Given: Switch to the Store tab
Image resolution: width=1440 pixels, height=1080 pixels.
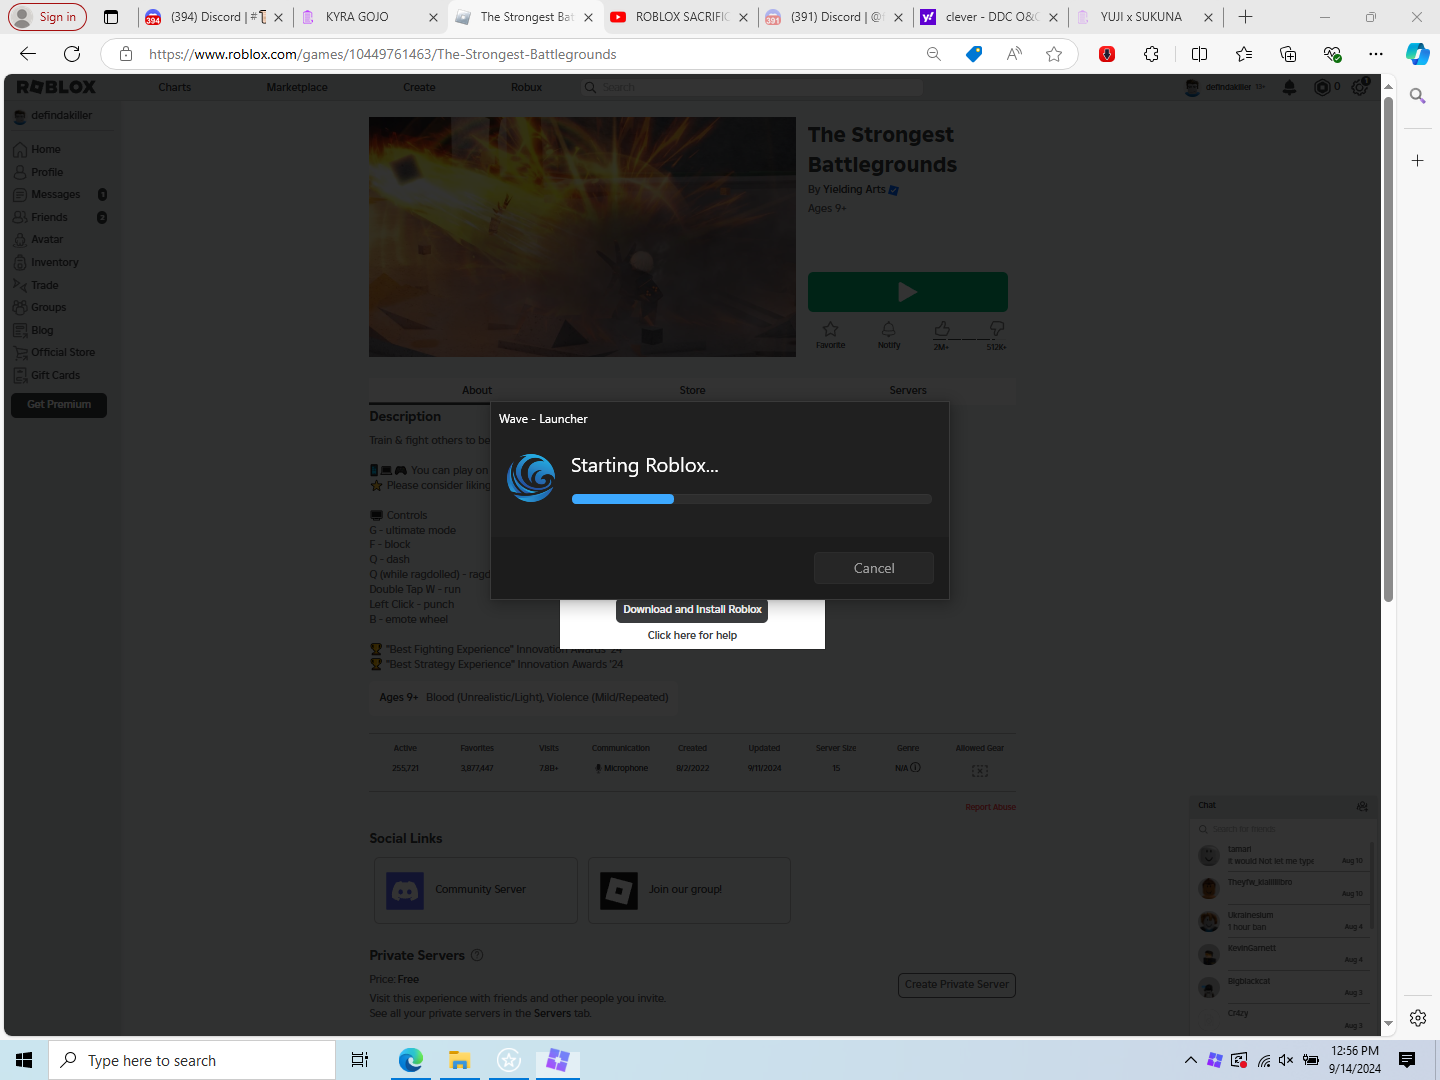Looking at the screenshot, I should [x=692, y=390].
